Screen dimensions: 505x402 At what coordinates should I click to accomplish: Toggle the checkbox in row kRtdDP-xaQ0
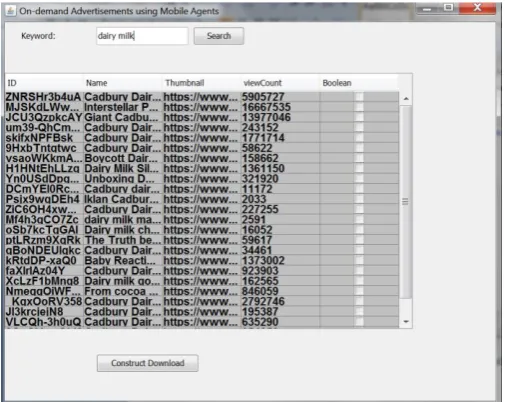(x=359, y=260)
